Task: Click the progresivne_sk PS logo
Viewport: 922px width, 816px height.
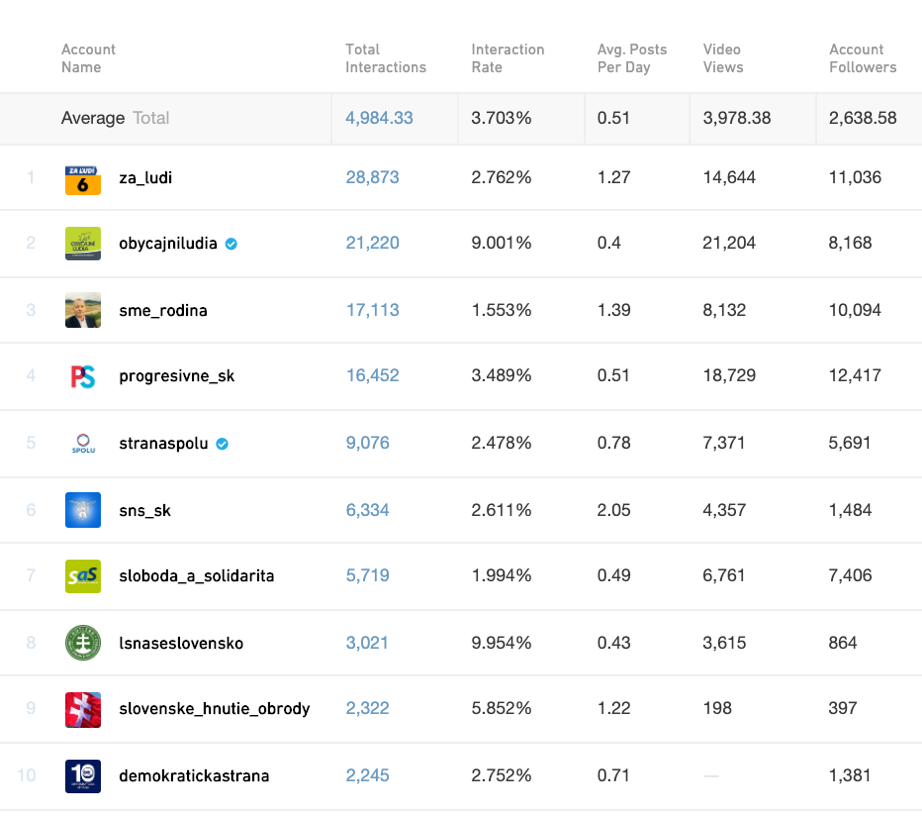Action: 82,376
